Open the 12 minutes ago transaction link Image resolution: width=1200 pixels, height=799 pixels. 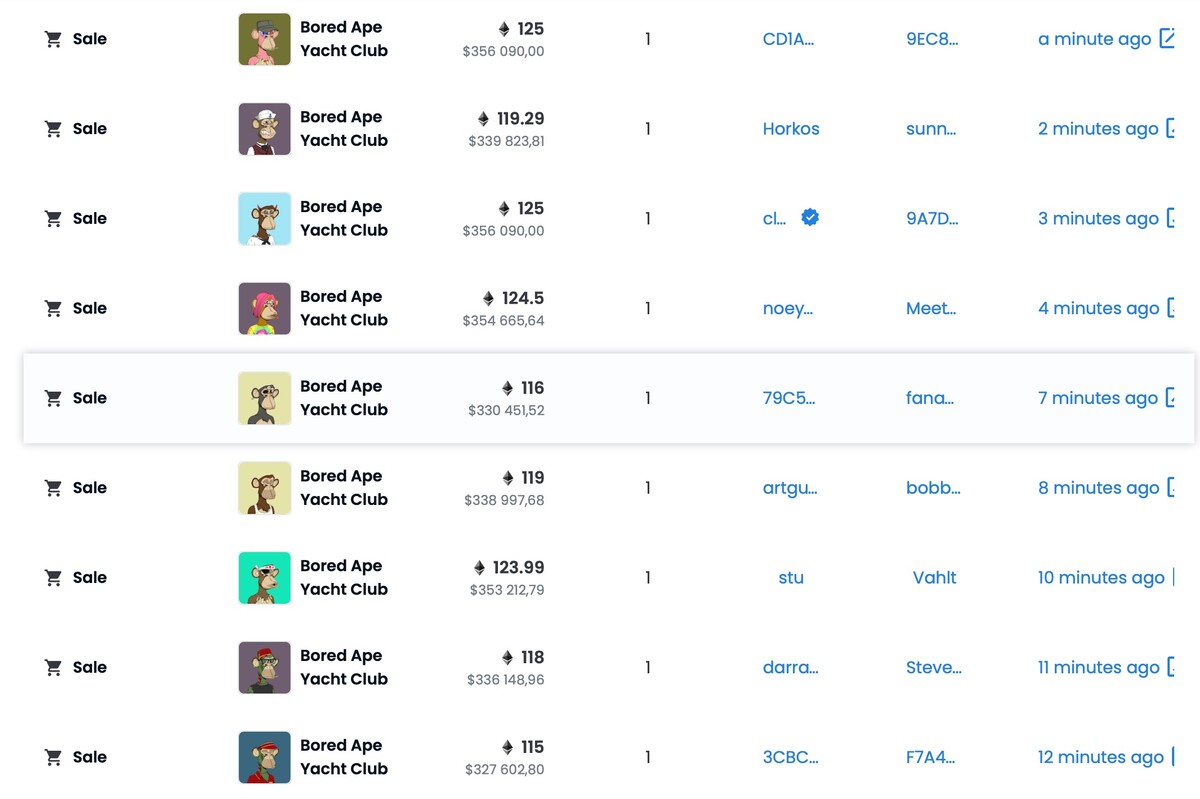pyautogui.click(x=1101, y=757)
